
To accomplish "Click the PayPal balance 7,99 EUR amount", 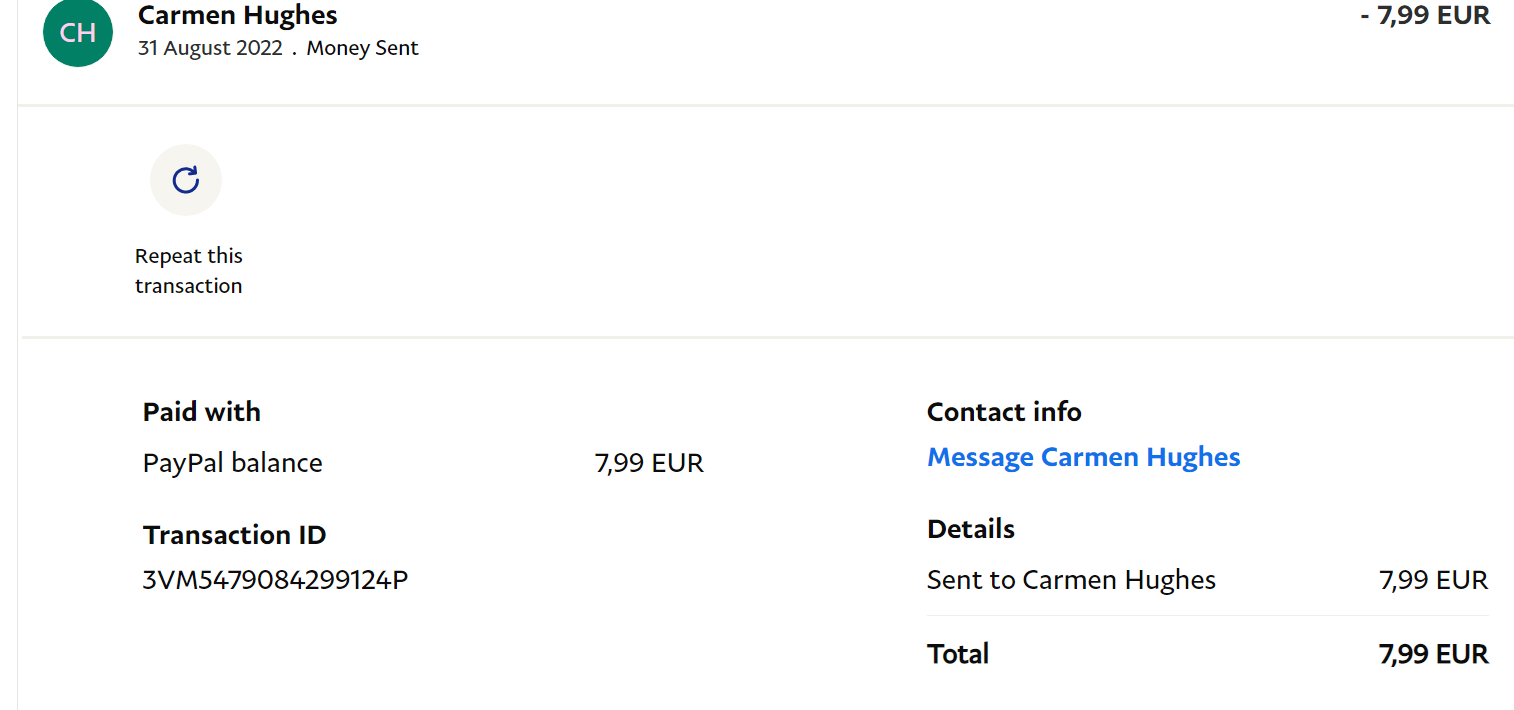I will 649,463.
